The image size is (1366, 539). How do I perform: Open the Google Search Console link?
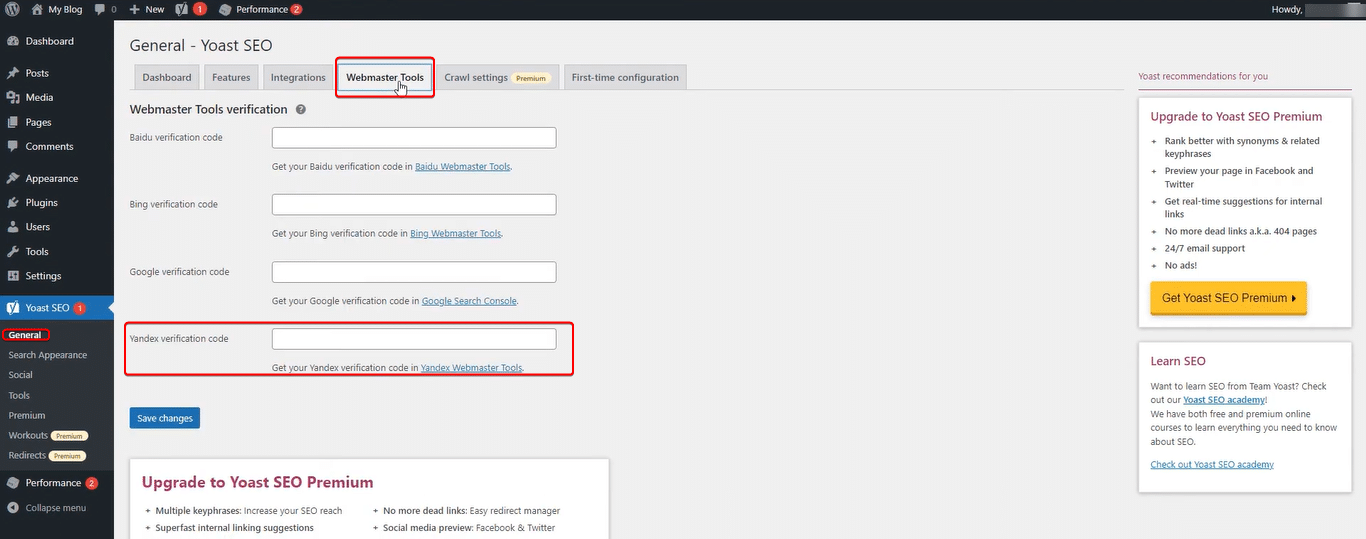click(469, 301)
